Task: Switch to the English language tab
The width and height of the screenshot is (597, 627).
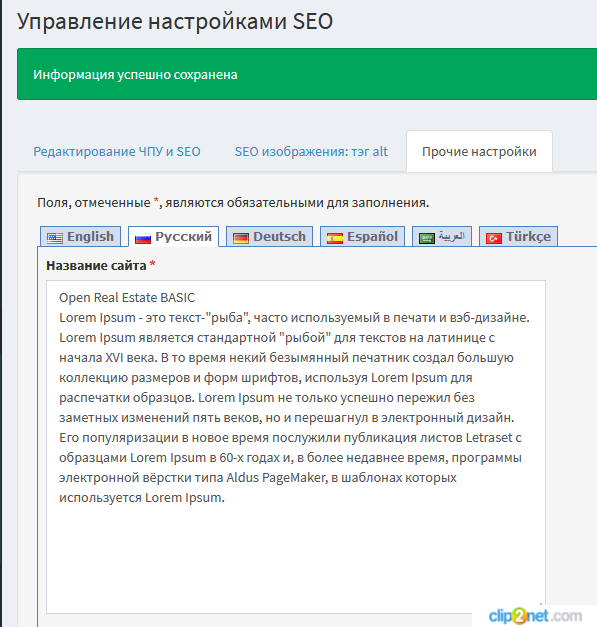Action: click(x=80, y=237)
